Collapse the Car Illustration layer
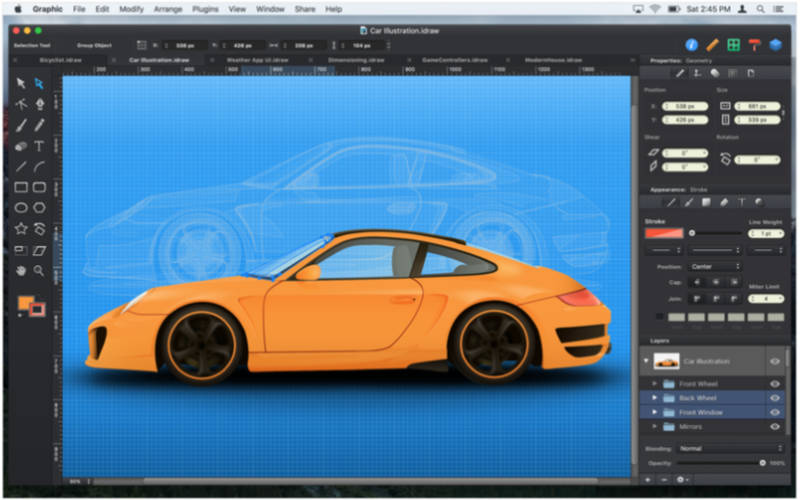Viewport: 800px width, 500px height. 646,361
